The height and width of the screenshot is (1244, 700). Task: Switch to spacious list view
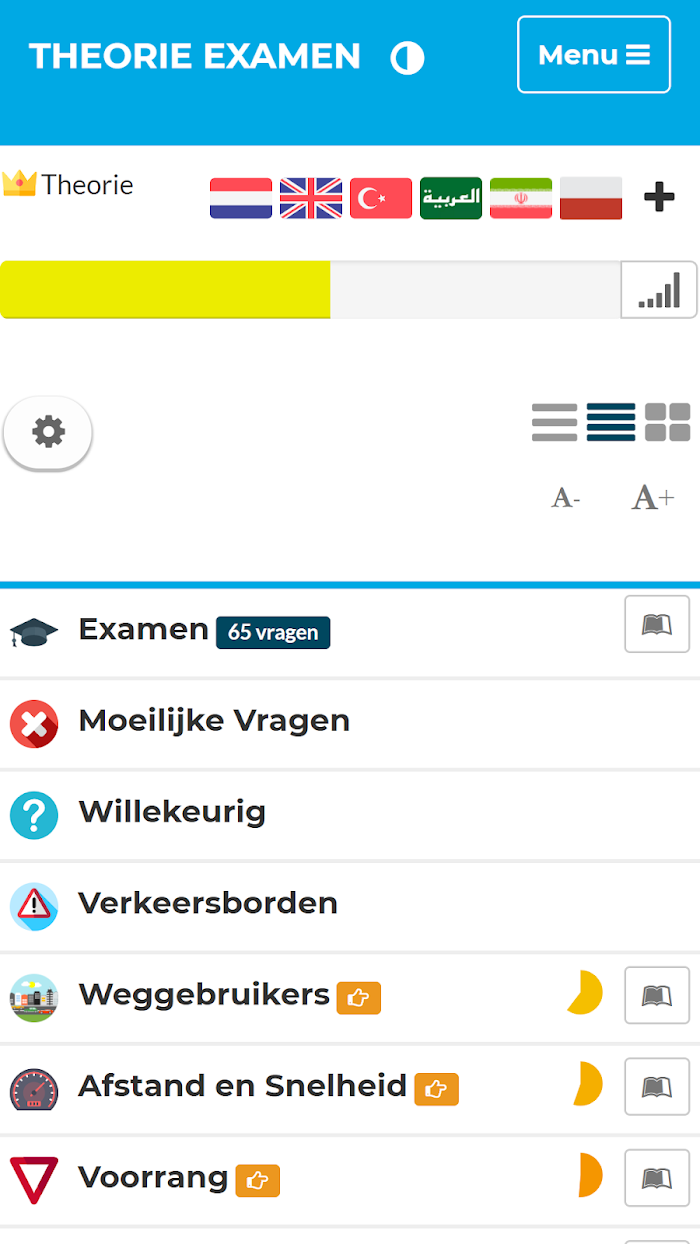(x=554, y=422)
